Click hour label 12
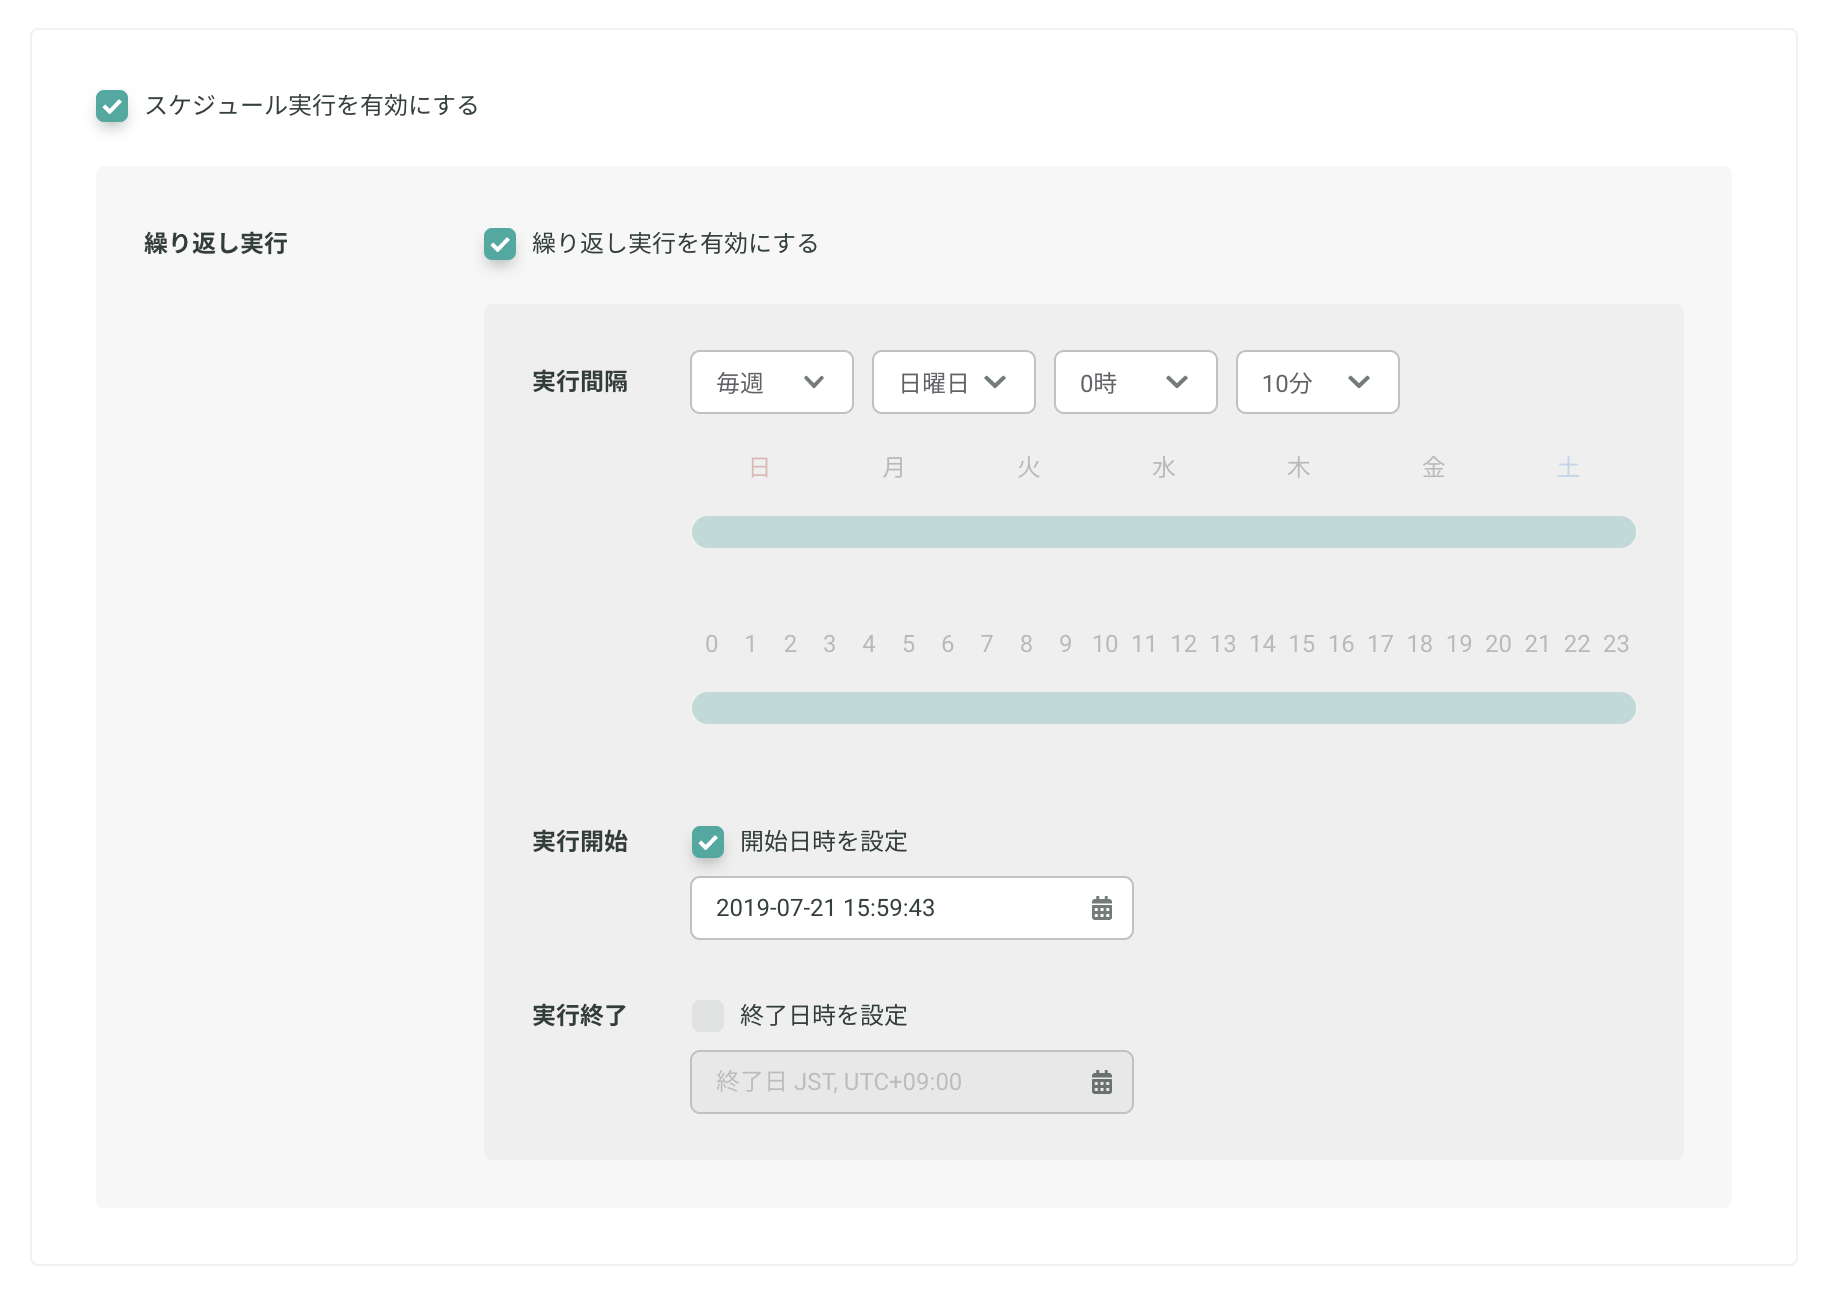This screenshot has height=1290, width=1828. (1184, 644)
